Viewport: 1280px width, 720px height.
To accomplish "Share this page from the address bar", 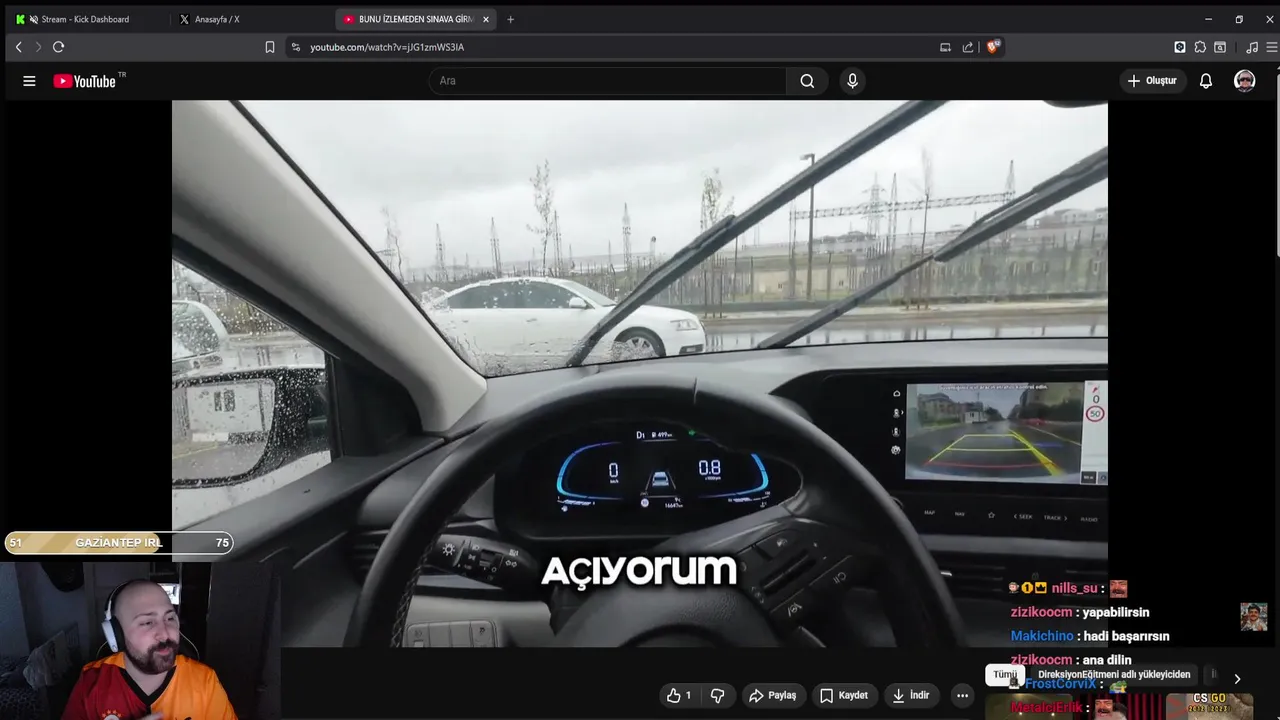I will 968,47.
